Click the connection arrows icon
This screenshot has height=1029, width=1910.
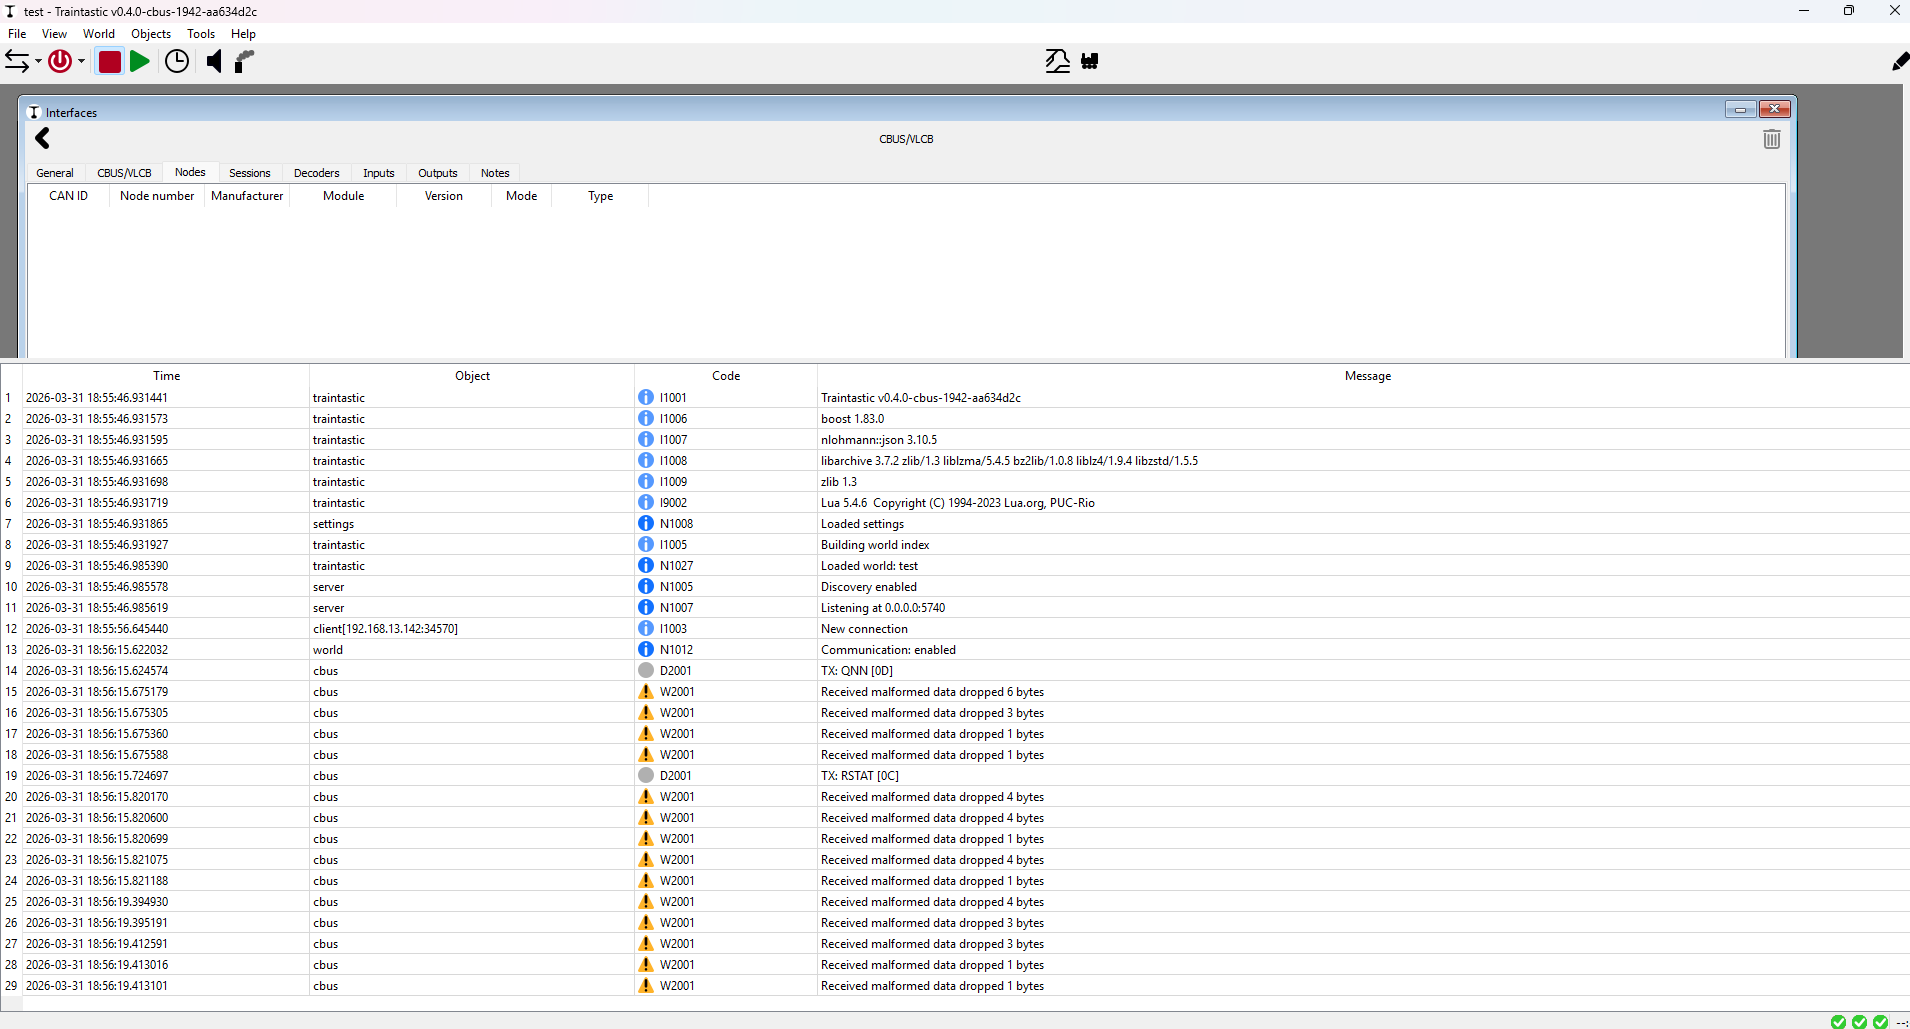[x=17, y=61]
